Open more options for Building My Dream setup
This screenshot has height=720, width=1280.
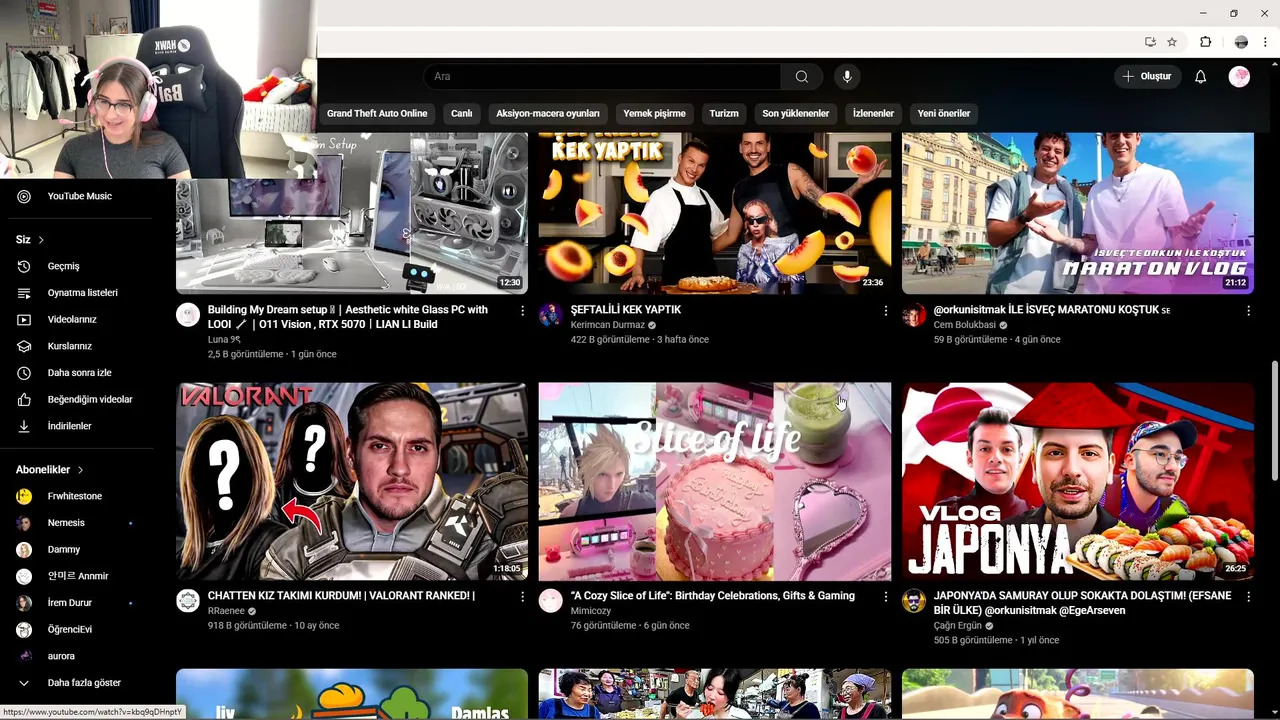point(522,311)
